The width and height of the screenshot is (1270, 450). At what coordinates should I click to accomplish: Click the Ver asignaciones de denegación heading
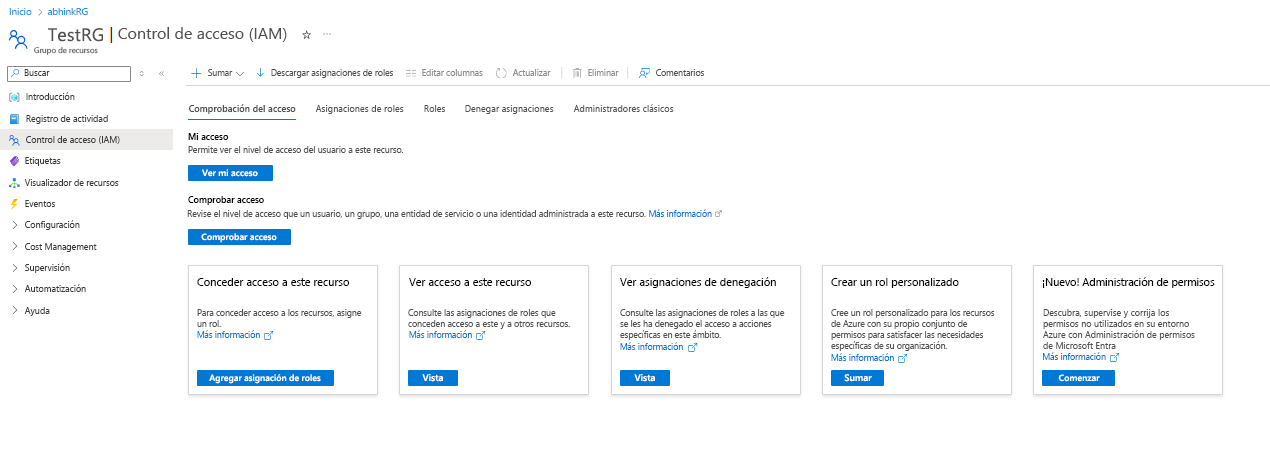698,283
